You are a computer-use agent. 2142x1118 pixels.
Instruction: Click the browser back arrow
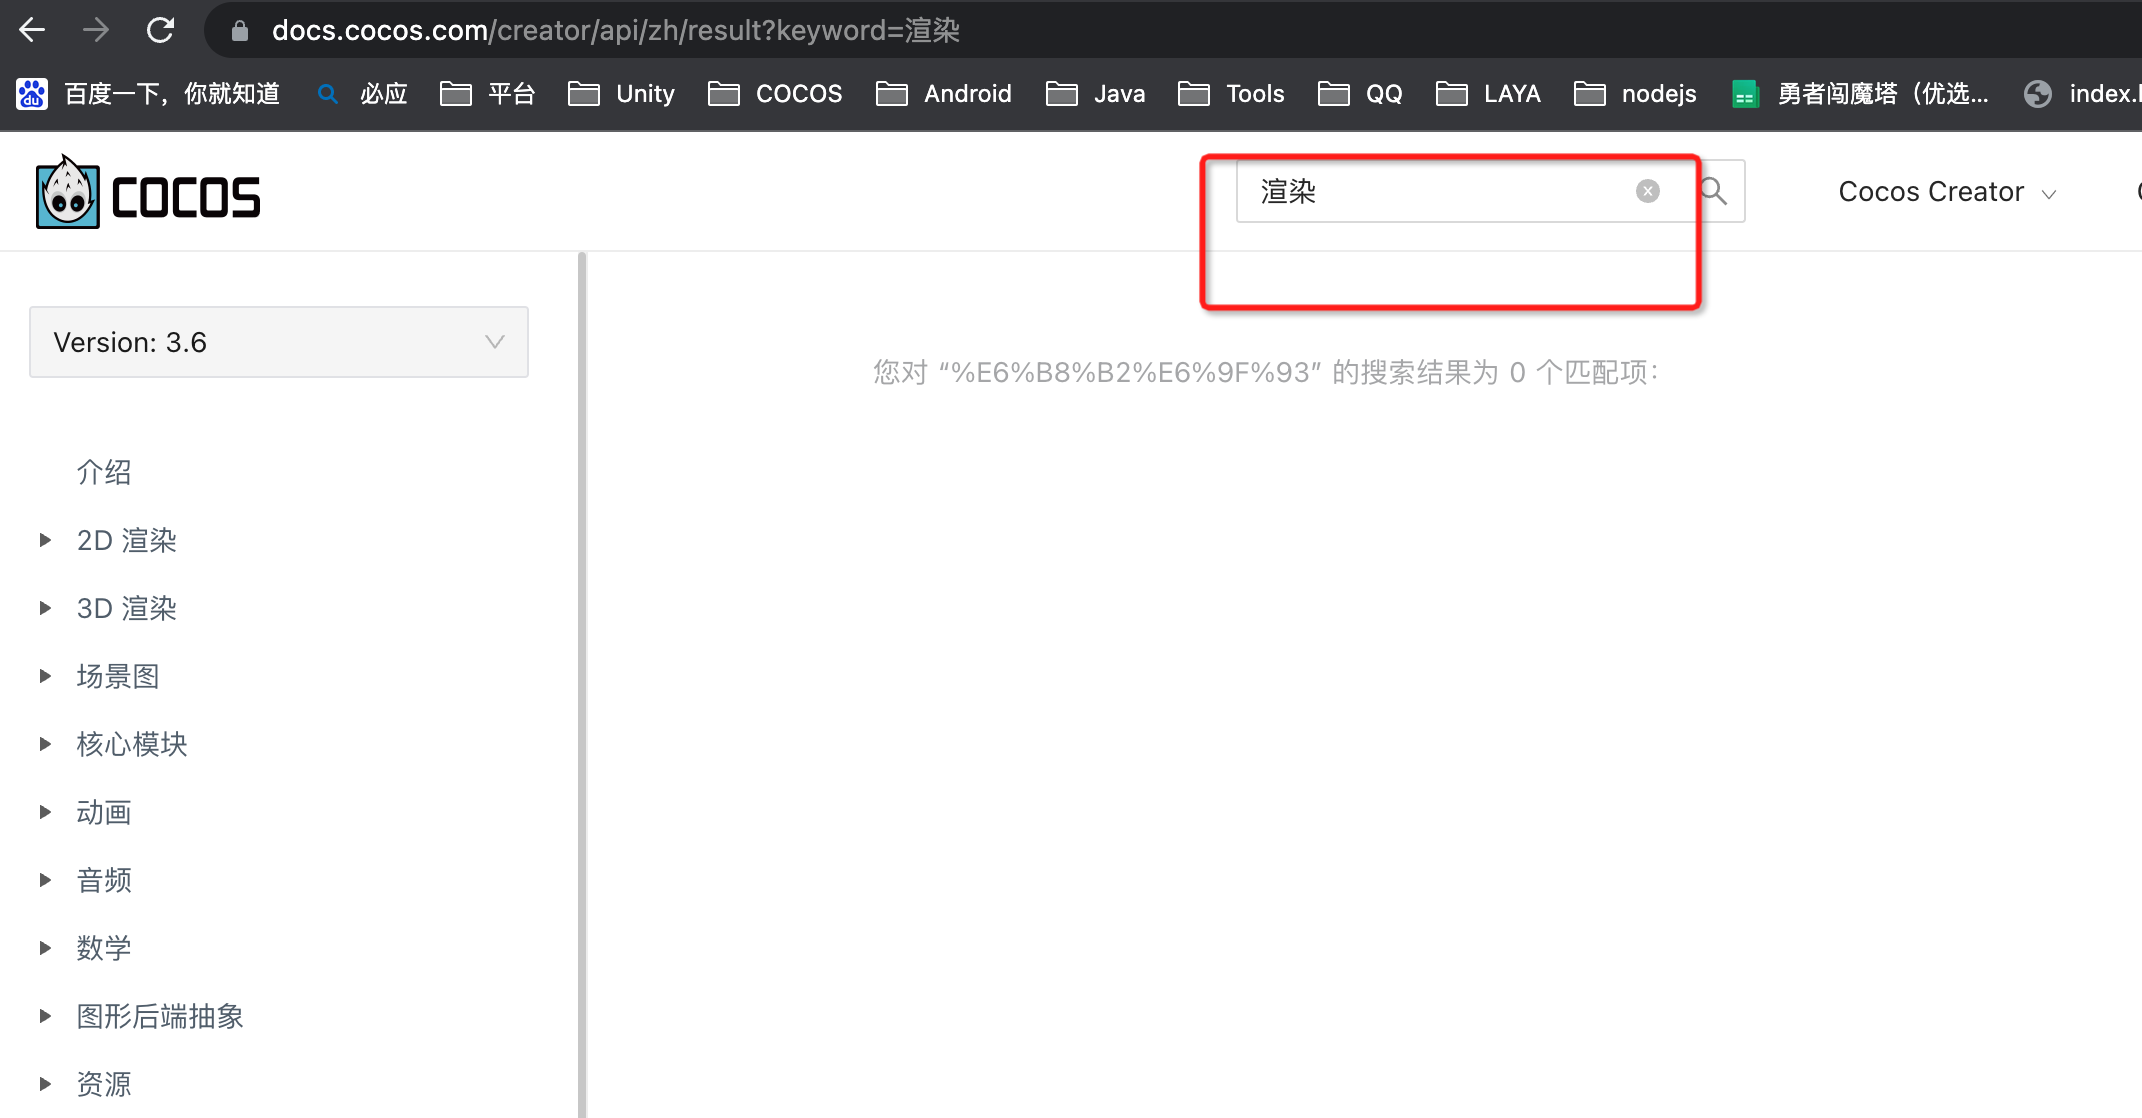coord(32,30)
